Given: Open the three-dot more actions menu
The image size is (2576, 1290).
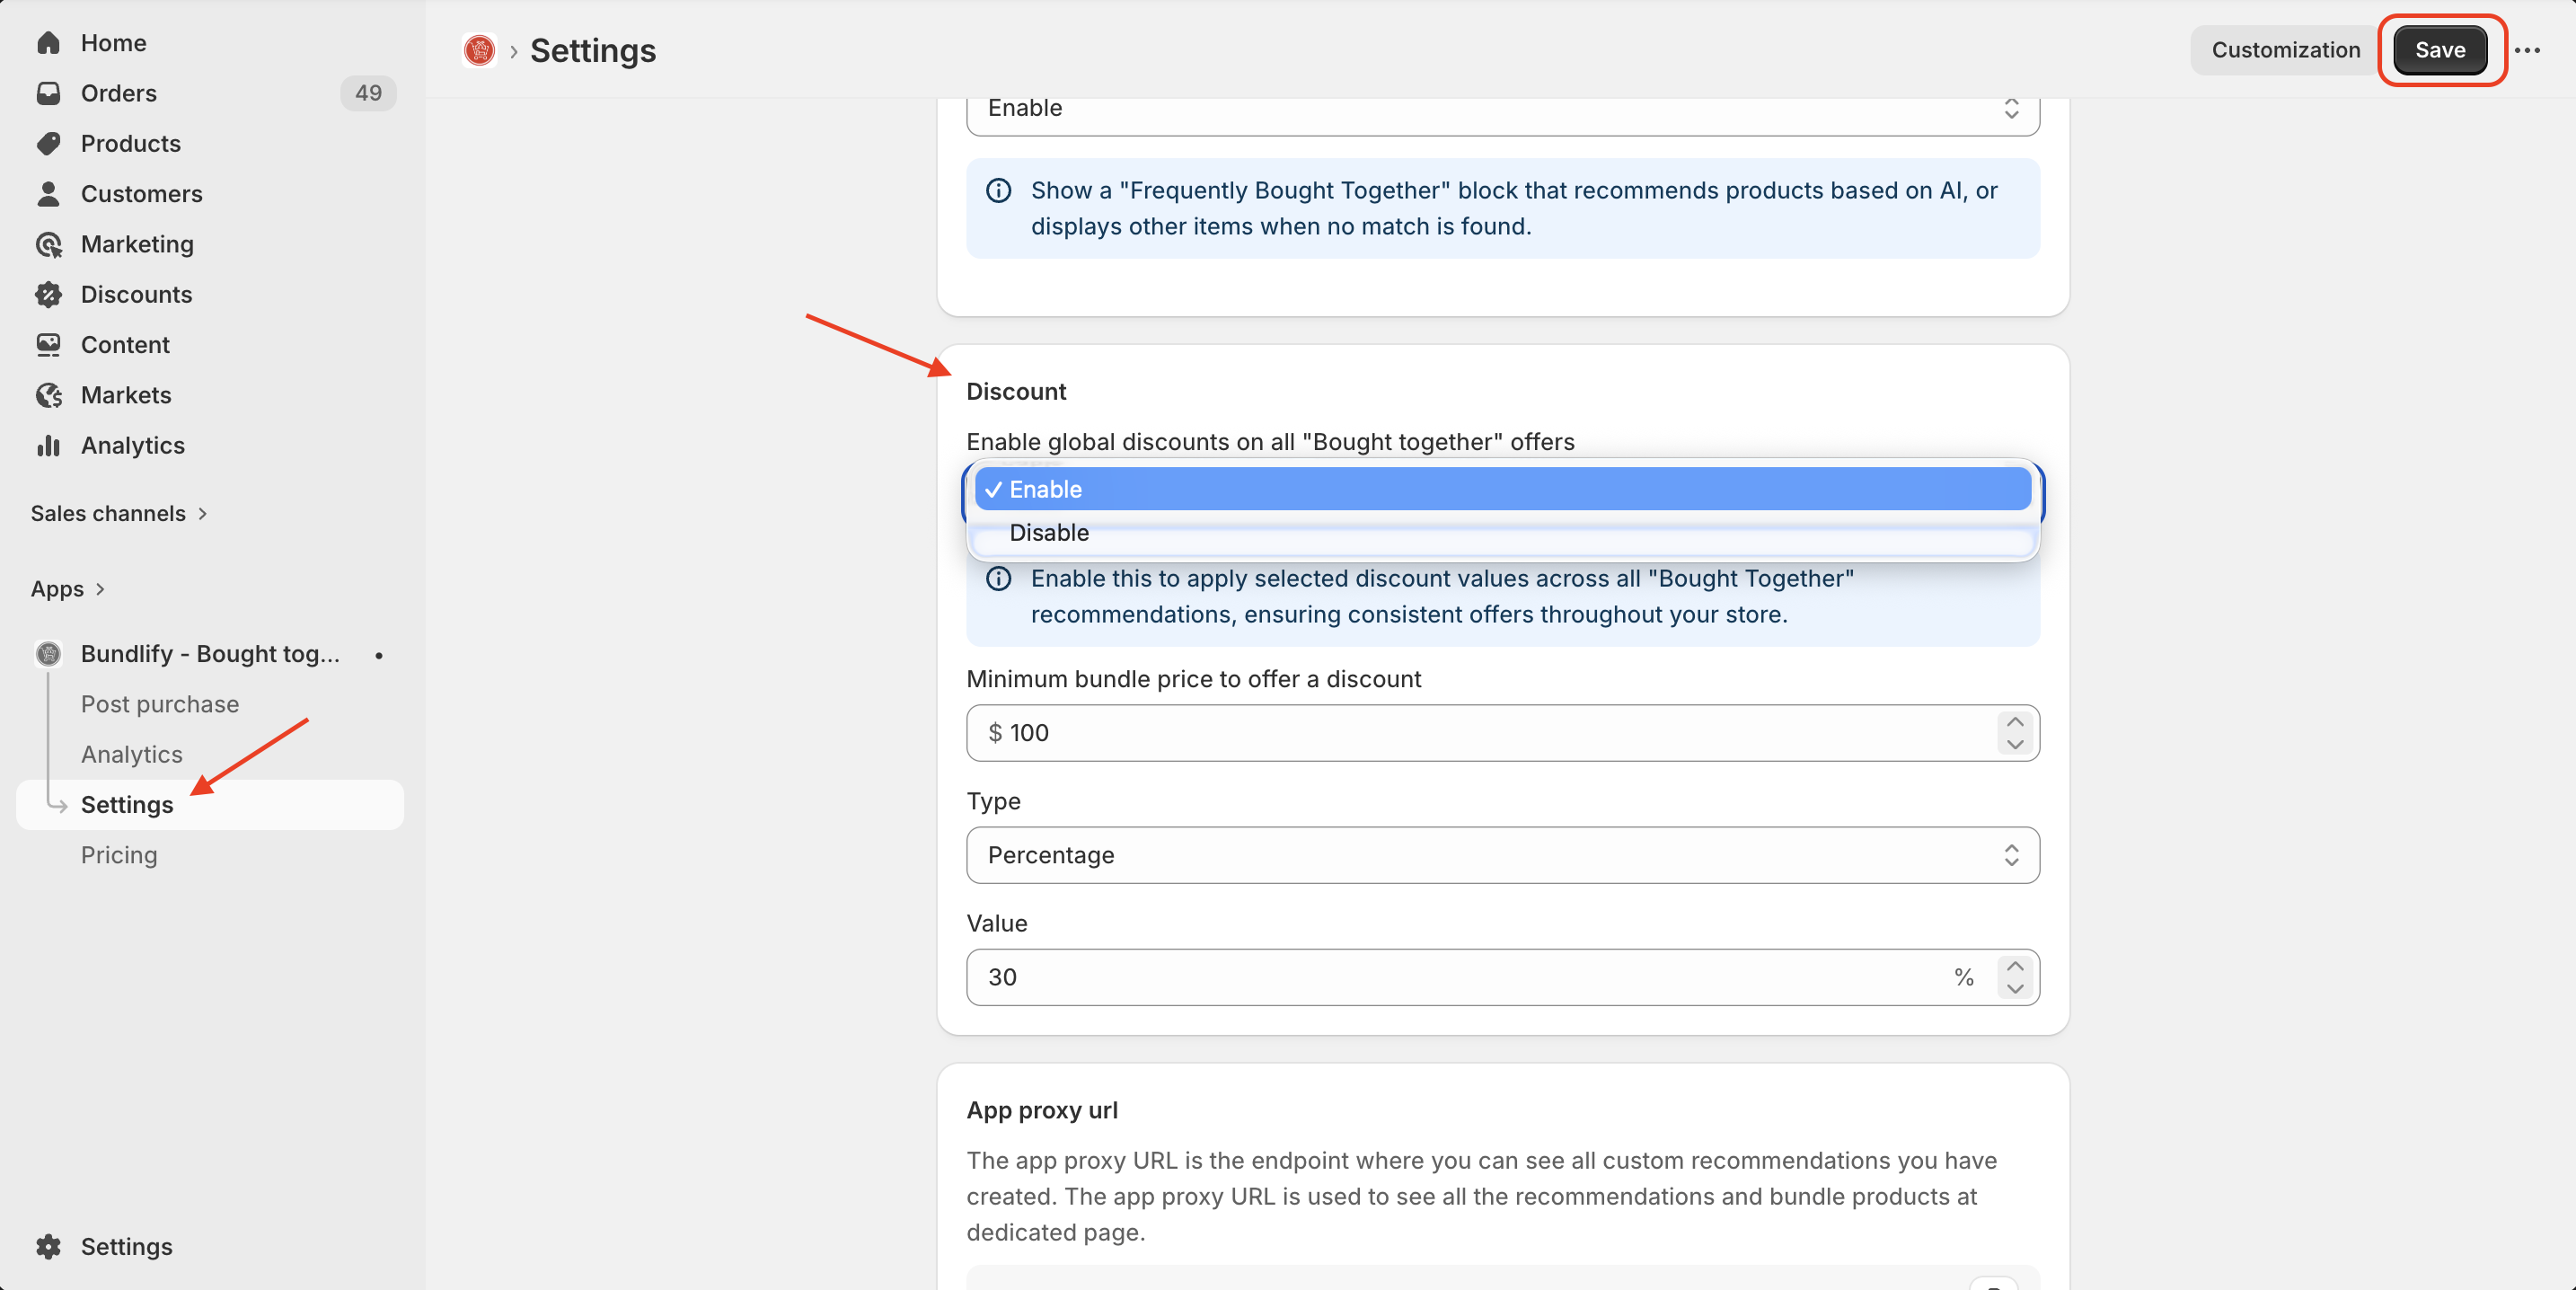Looking at the screenshot, I should [x=2527, y=50].
